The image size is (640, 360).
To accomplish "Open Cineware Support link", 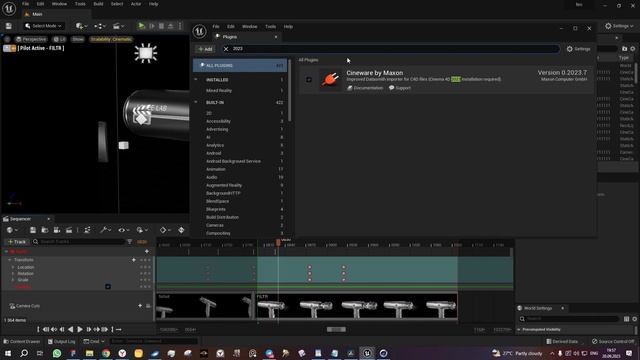I will (x=400, y=88).
